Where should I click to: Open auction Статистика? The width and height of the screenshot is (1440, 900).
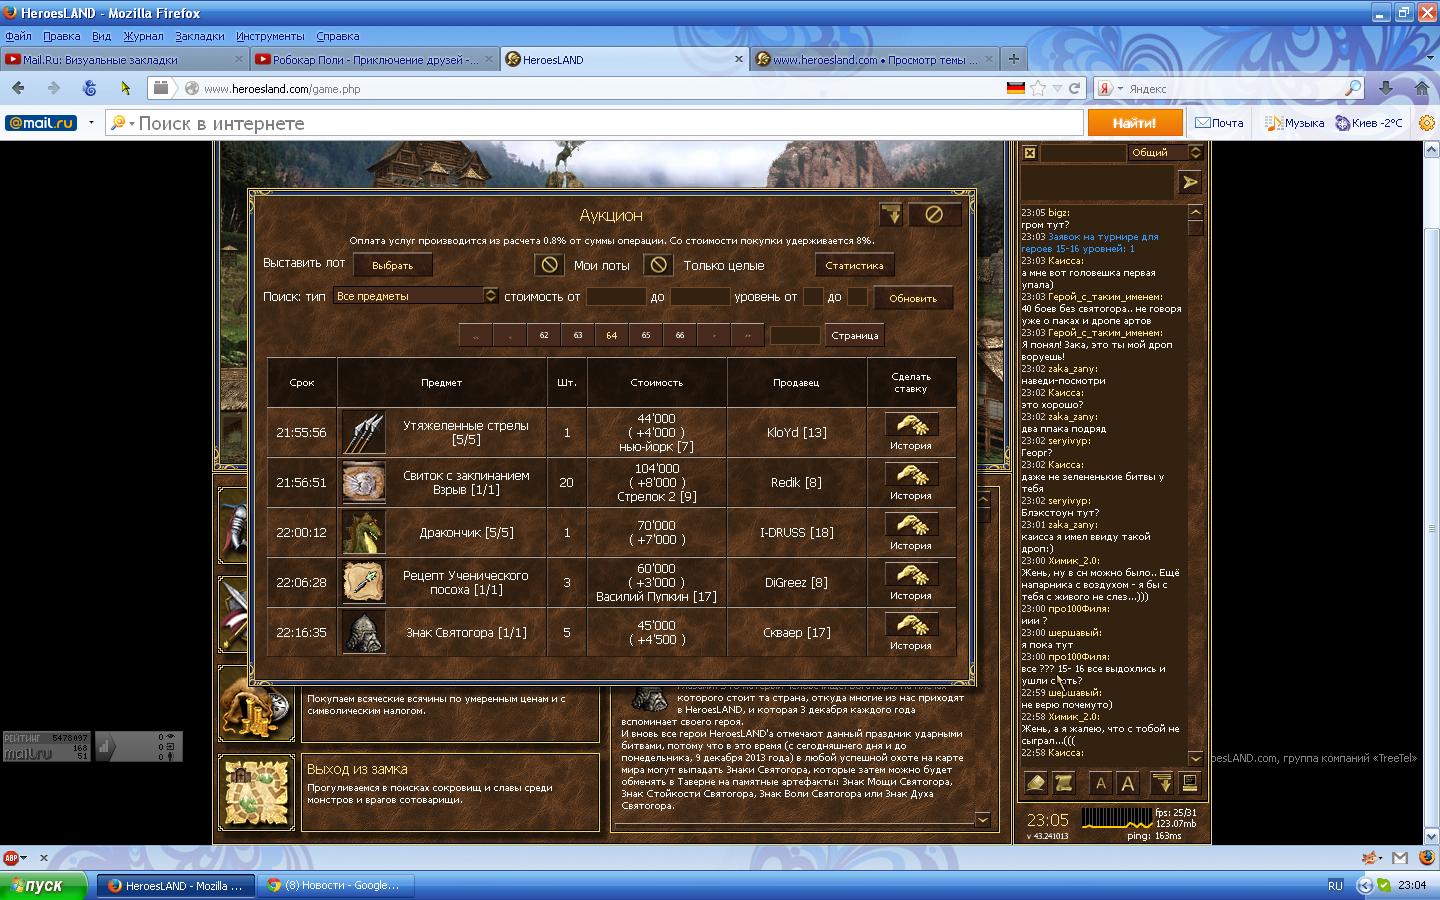(854, 265)
